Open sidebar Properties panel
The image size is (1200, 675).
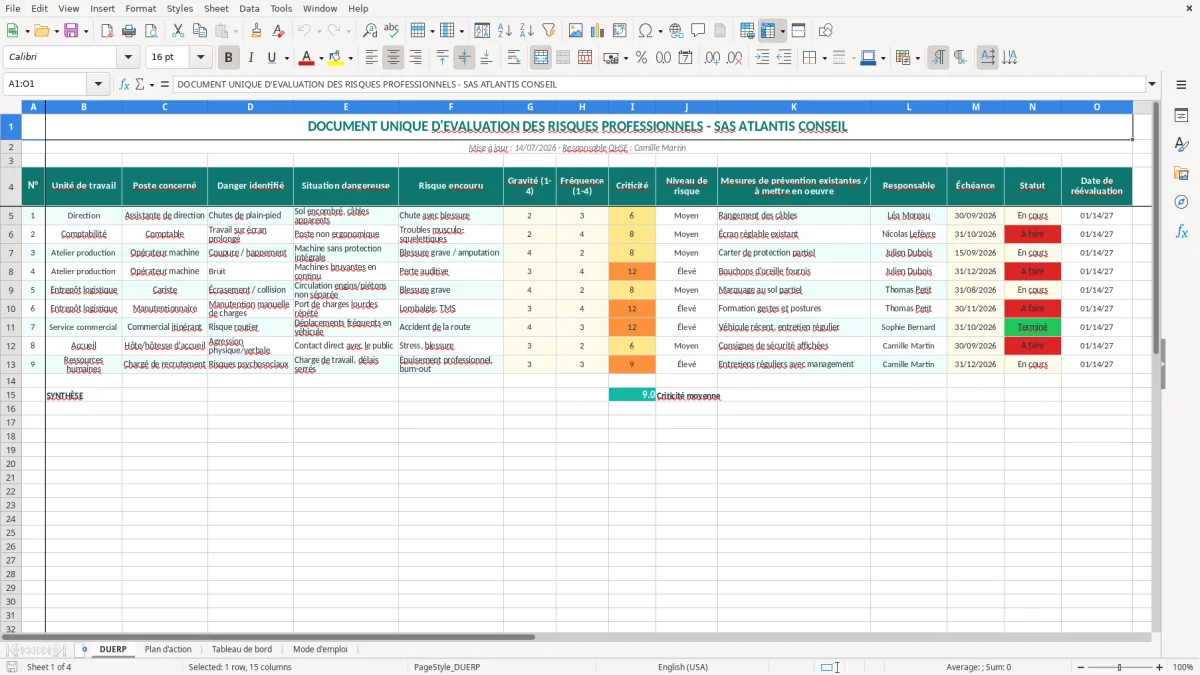tap(1181, 116)
